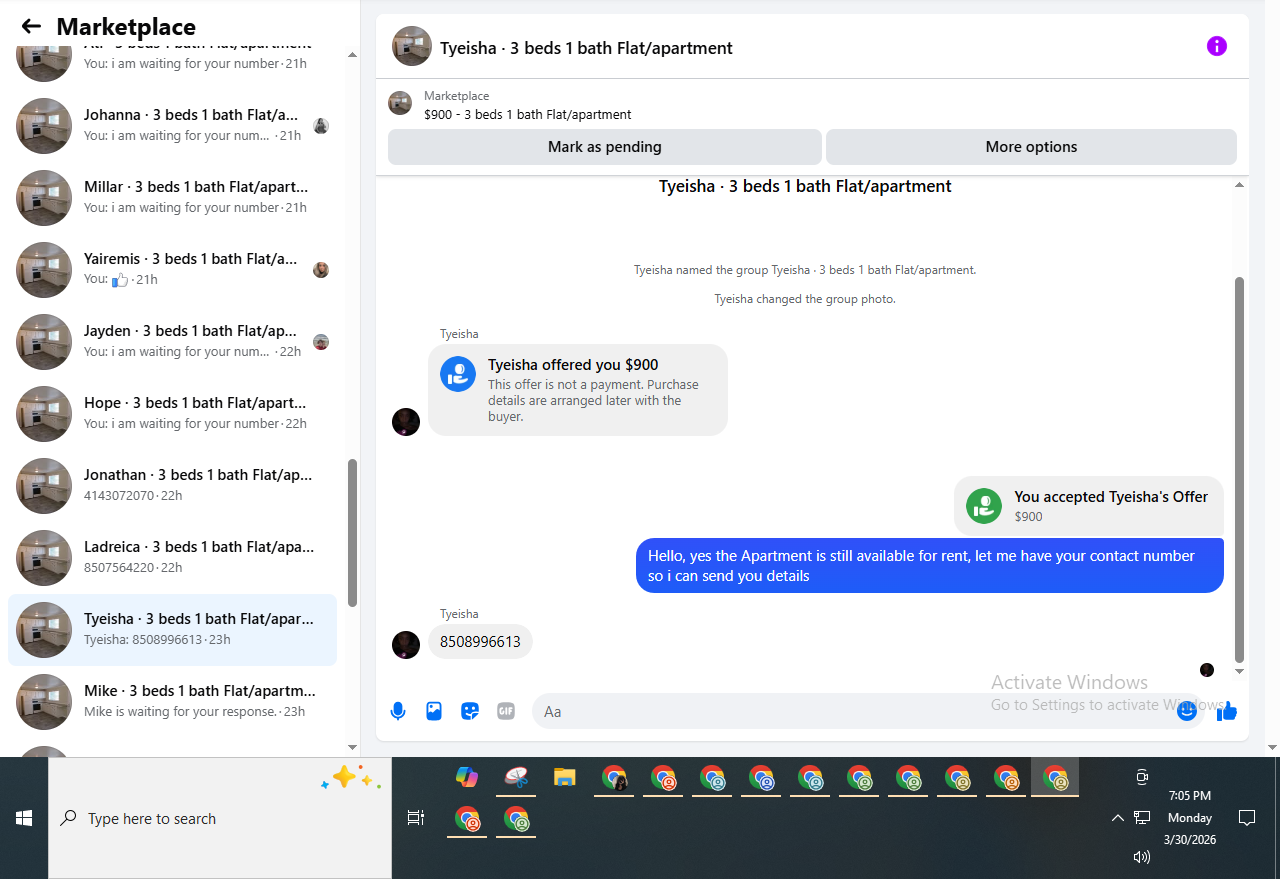Open Jayden's chat conversation
Screen dimensions: 1280x879
[x=172, y=342]
